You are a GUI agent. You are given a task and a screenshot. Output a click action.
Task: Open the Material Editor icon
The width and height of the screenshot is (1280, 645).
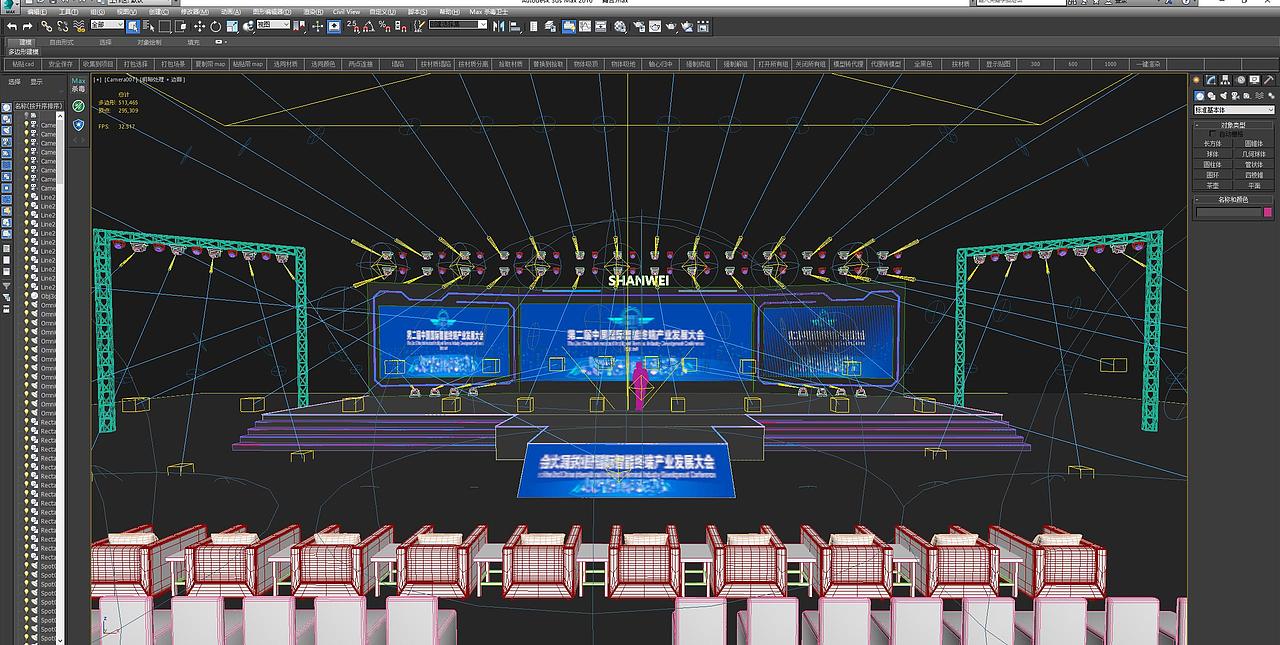tap(620, 26)
